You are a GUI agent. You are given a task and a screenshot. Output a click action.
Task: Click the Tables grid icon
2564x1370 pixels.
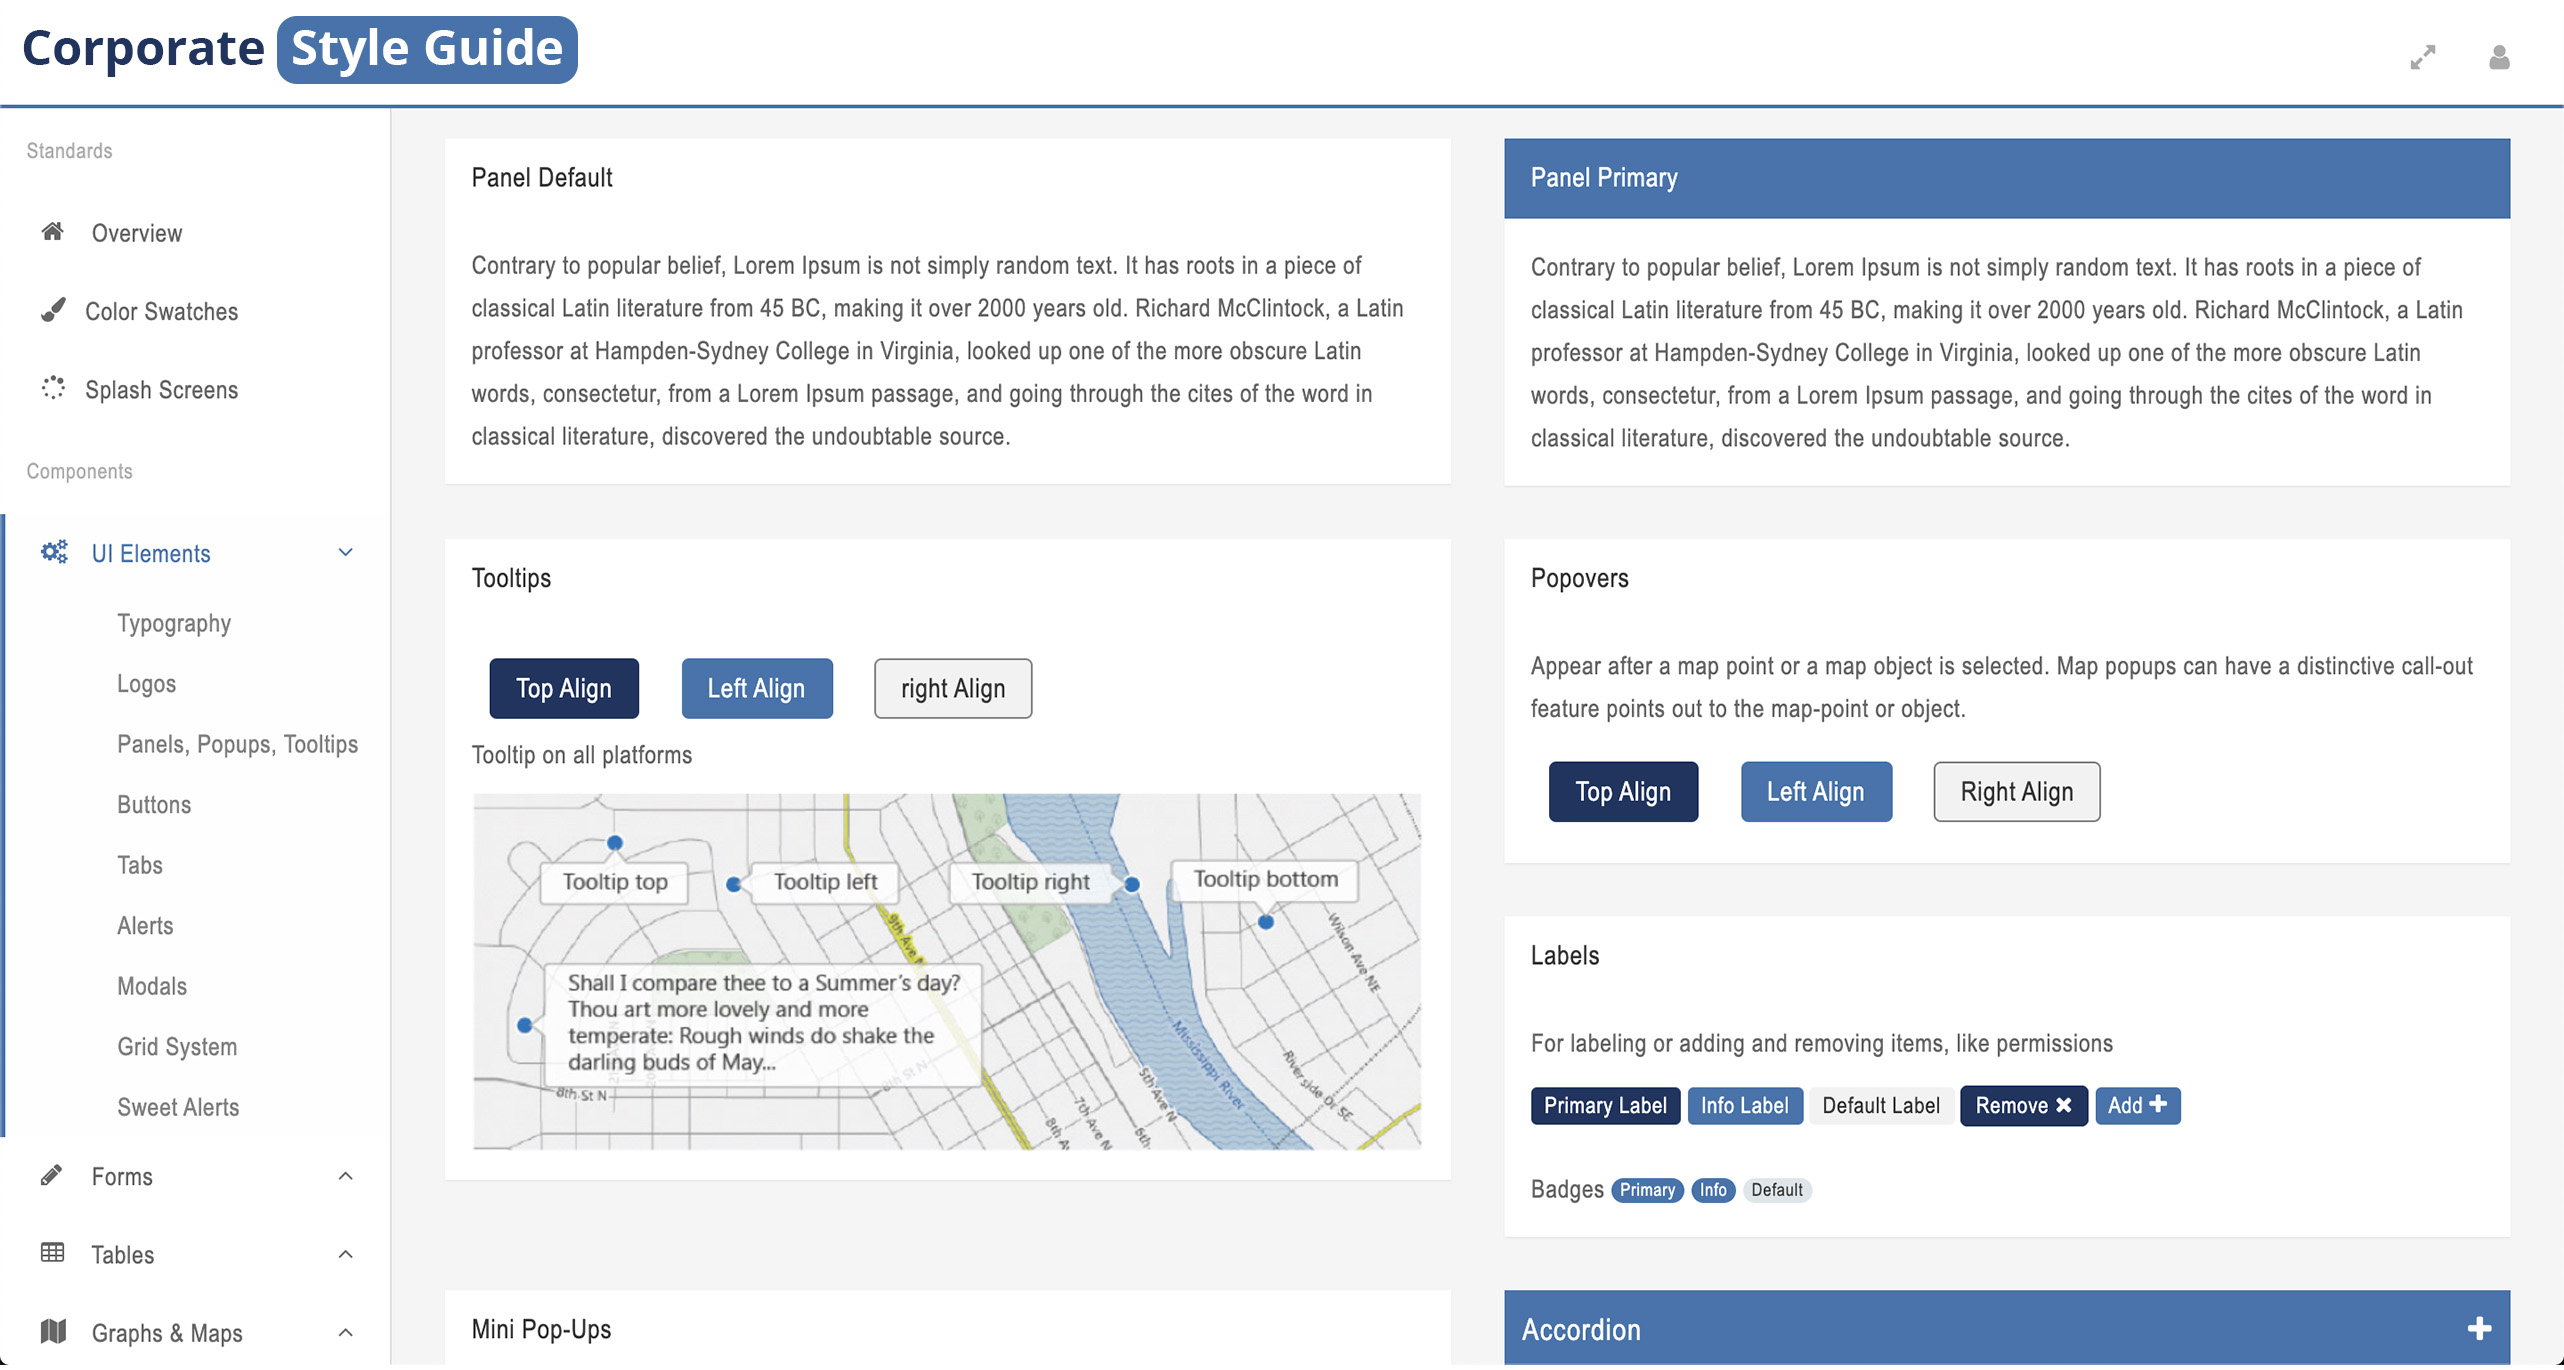coord(52,1254)
